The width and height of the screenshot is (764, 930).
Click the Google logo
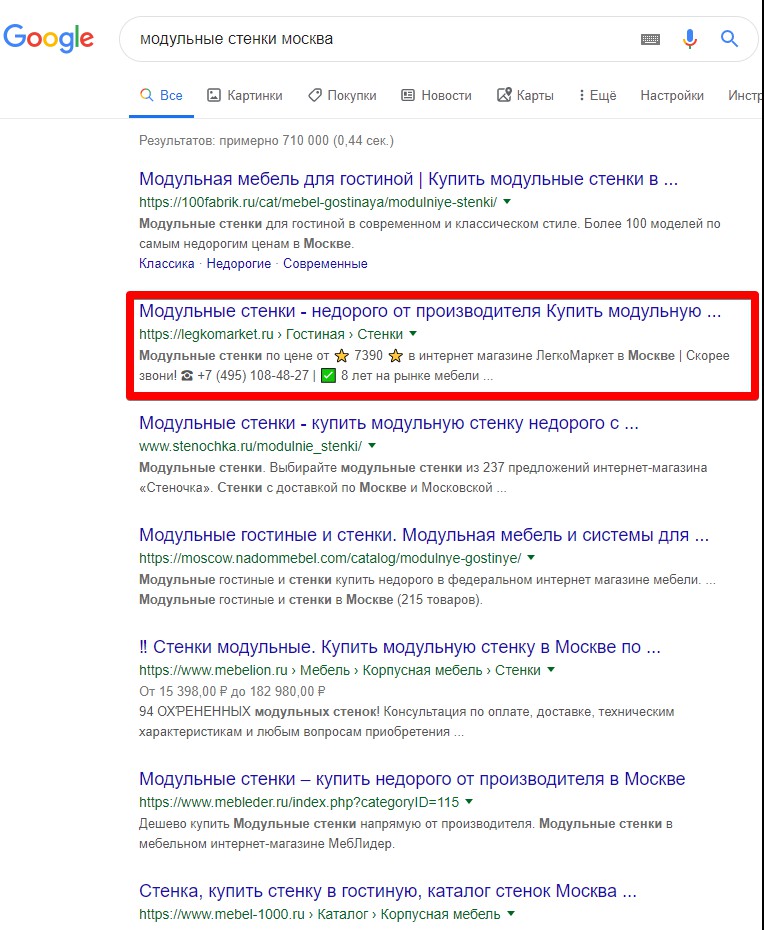[x=49, y=39]
